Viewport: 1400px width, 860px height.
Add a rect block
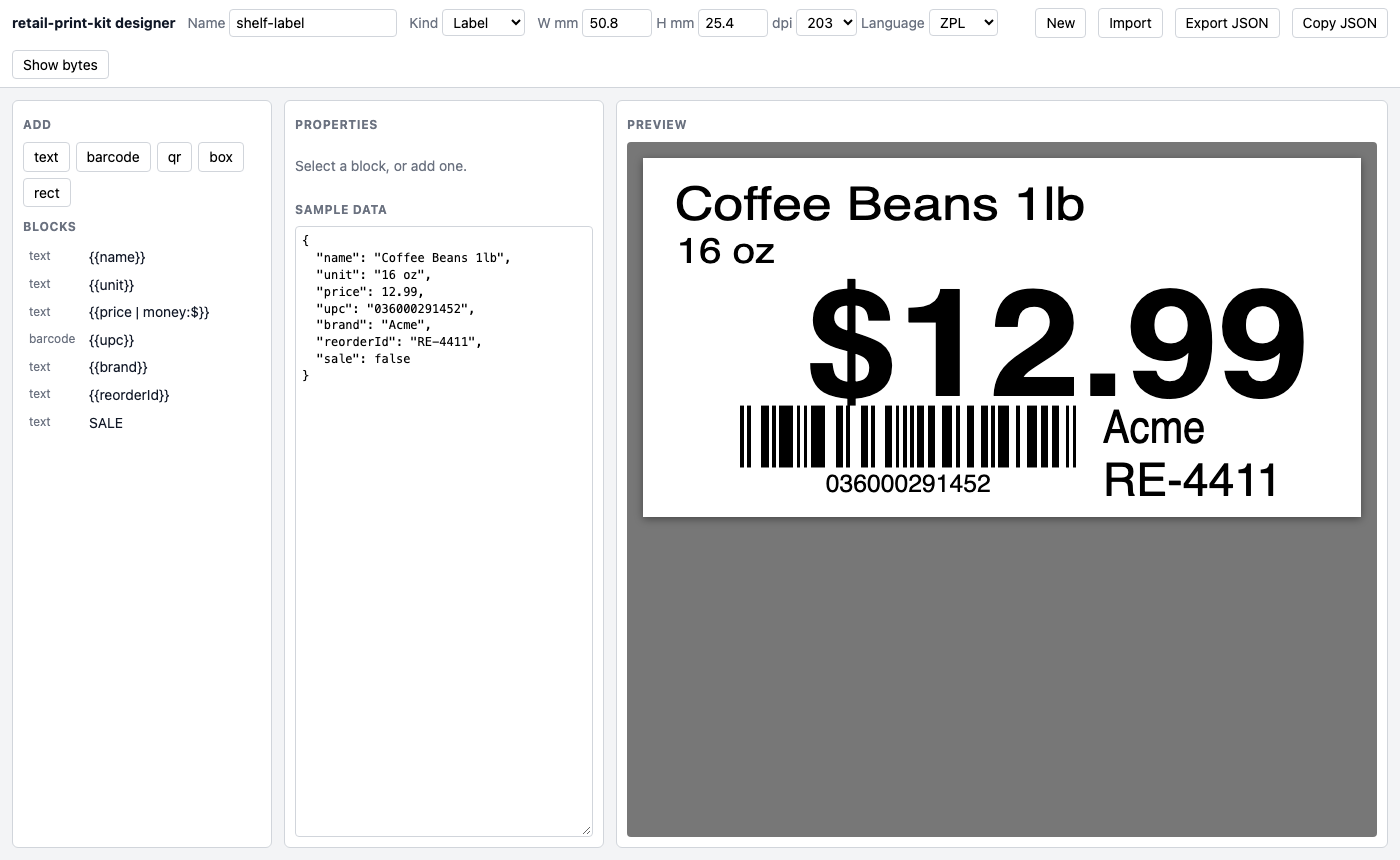click(x=47, y=193)
